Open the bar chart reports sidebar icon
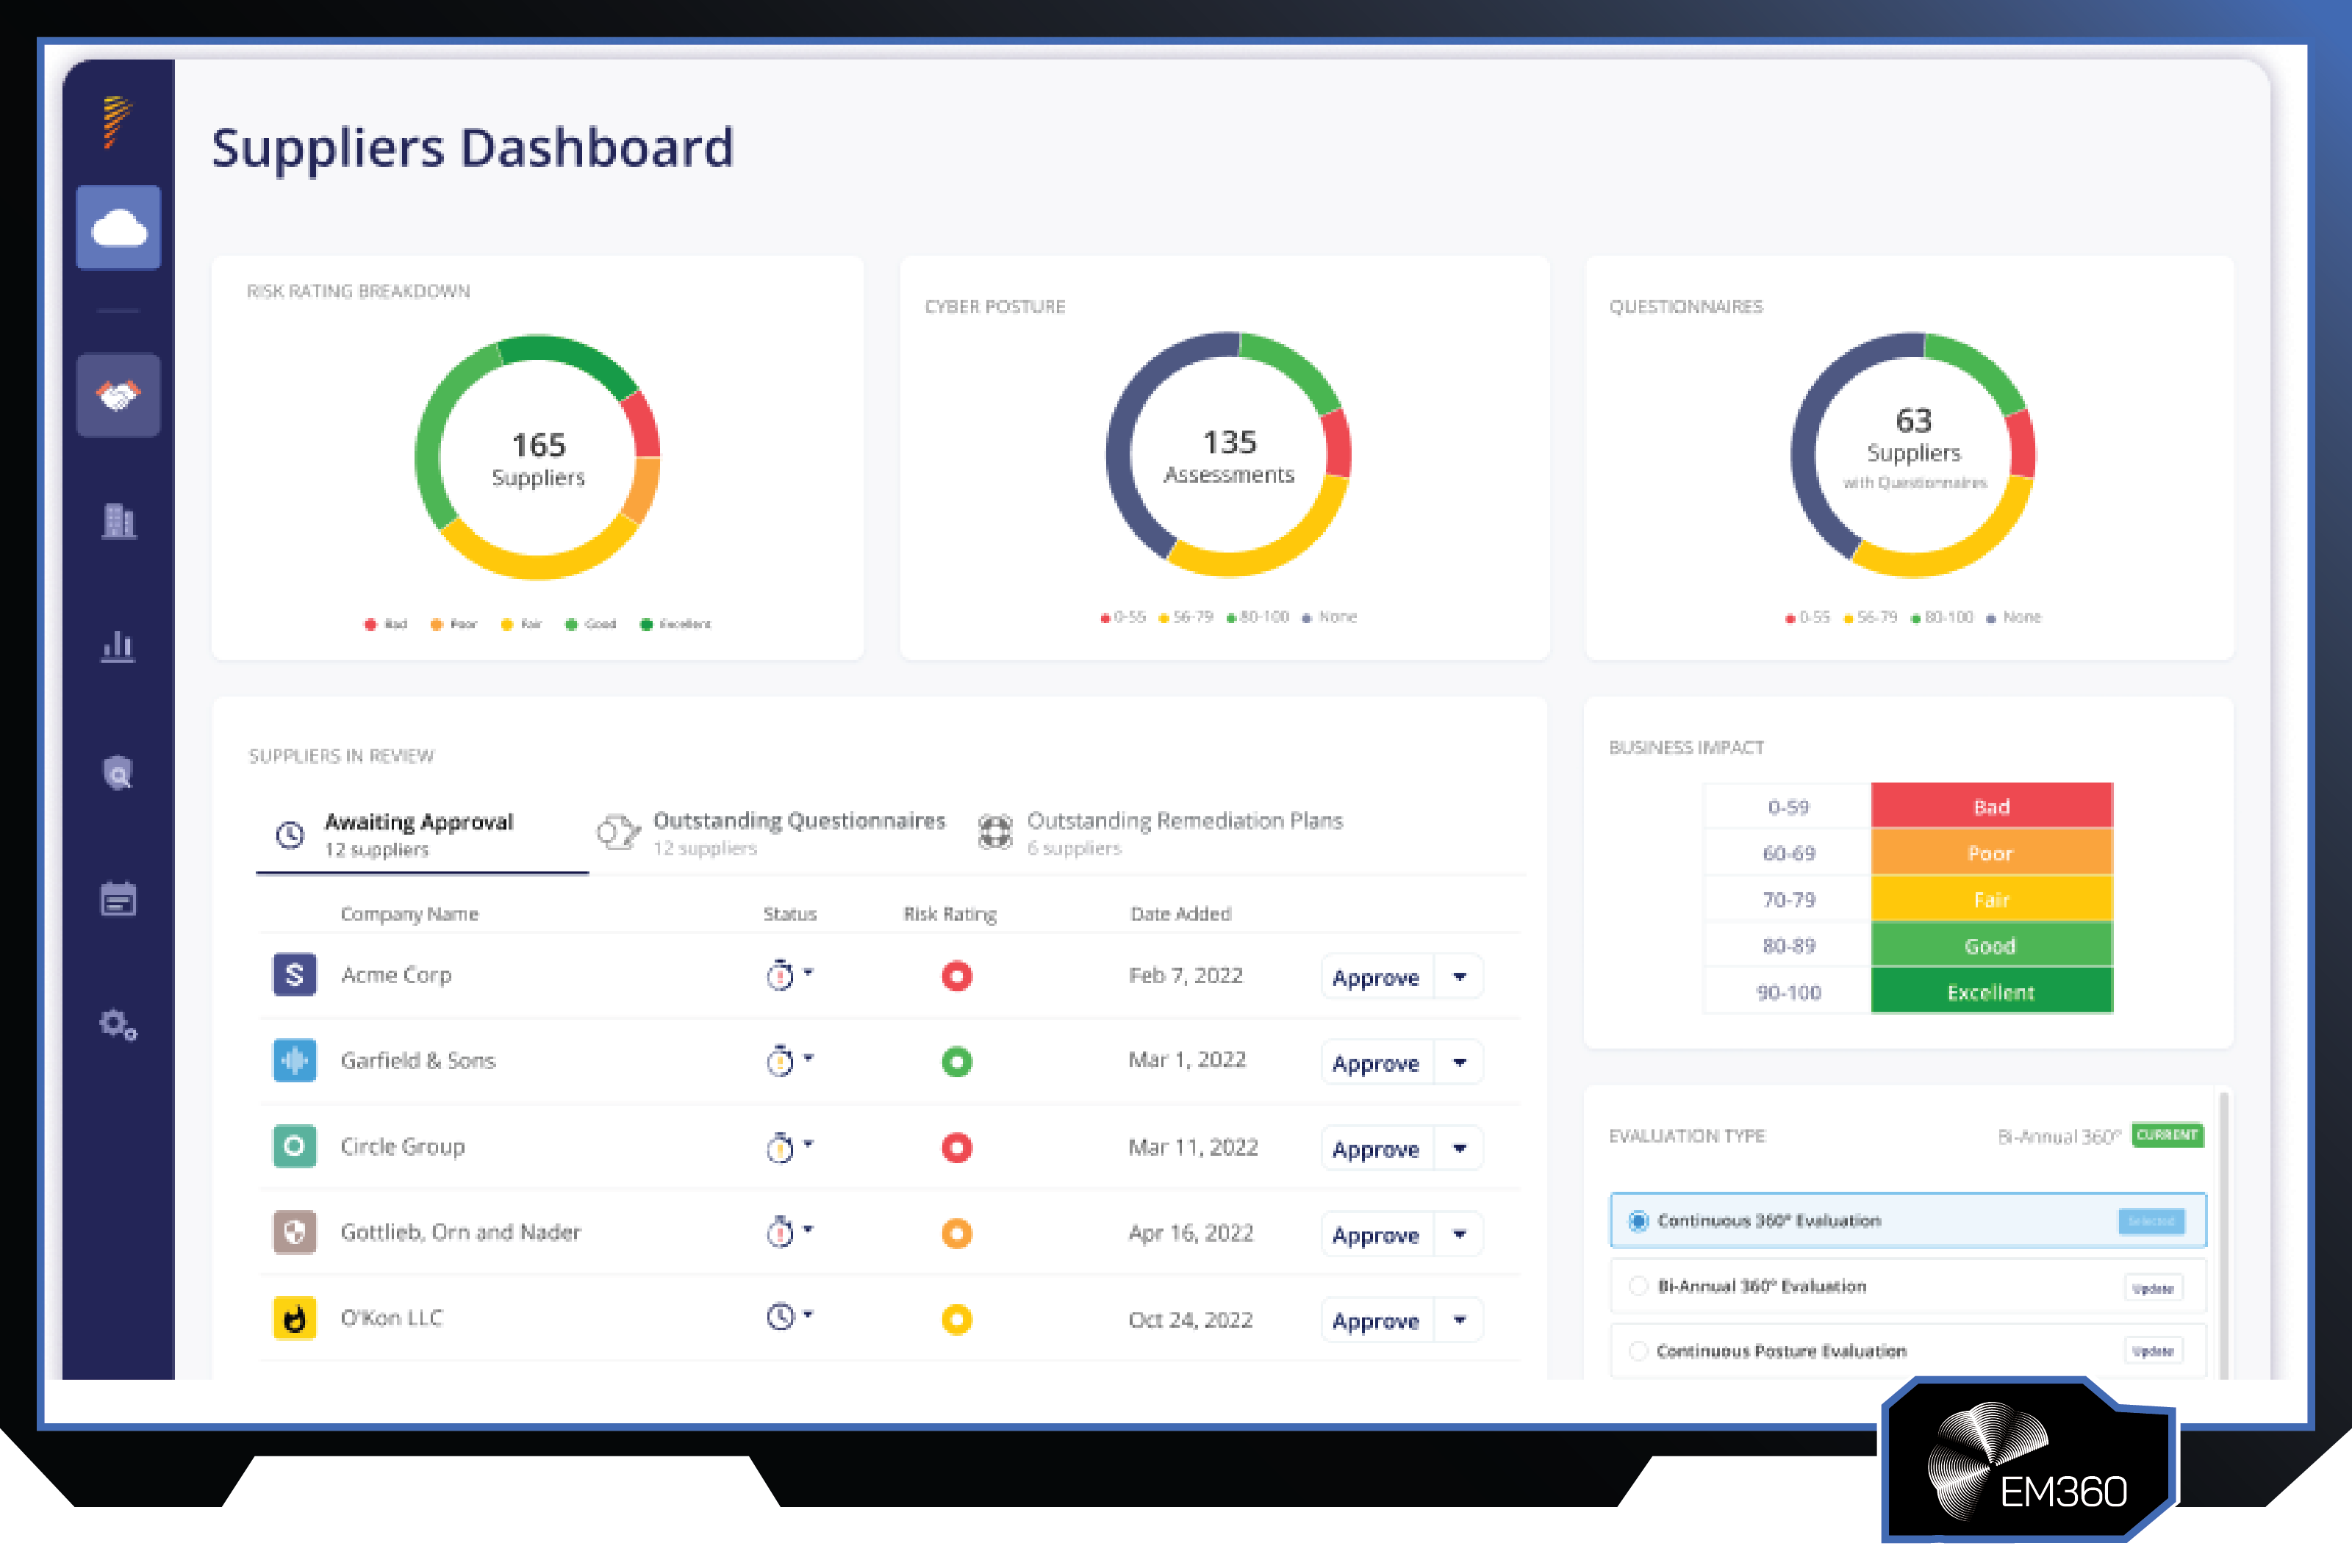2352x1568 pixels. pos(118,647)
